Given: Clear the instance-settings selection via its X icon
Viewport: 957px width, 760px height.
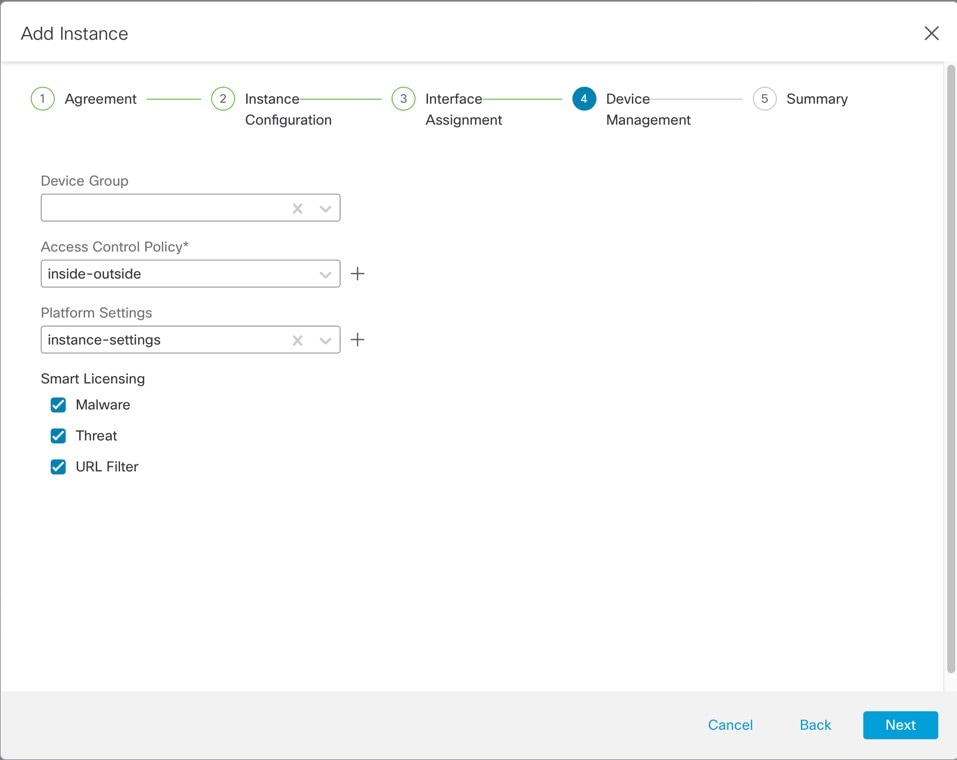Looking at the screenshot, I should click(297, 339).
